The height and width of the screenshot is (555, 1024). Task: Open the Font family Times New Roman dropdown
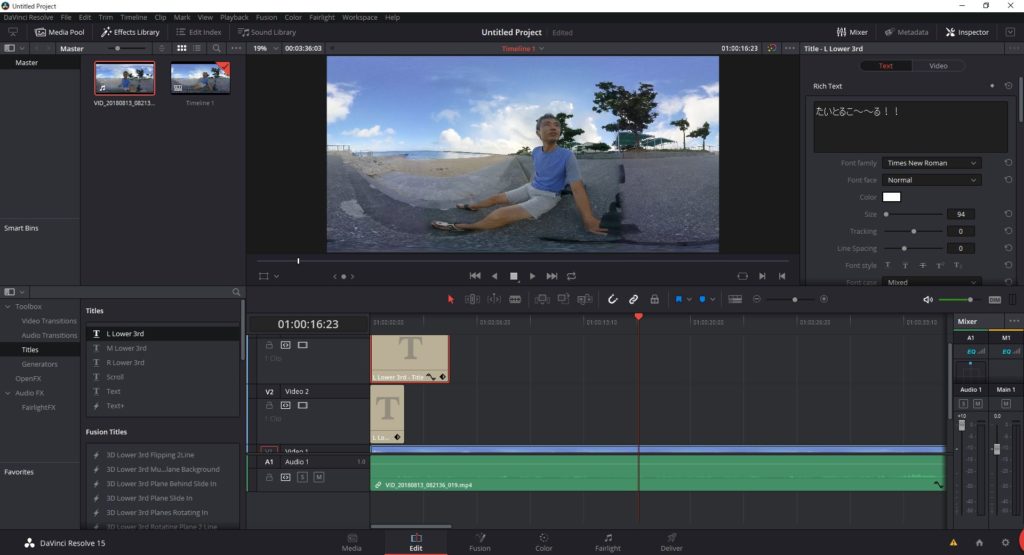point(931,163)
